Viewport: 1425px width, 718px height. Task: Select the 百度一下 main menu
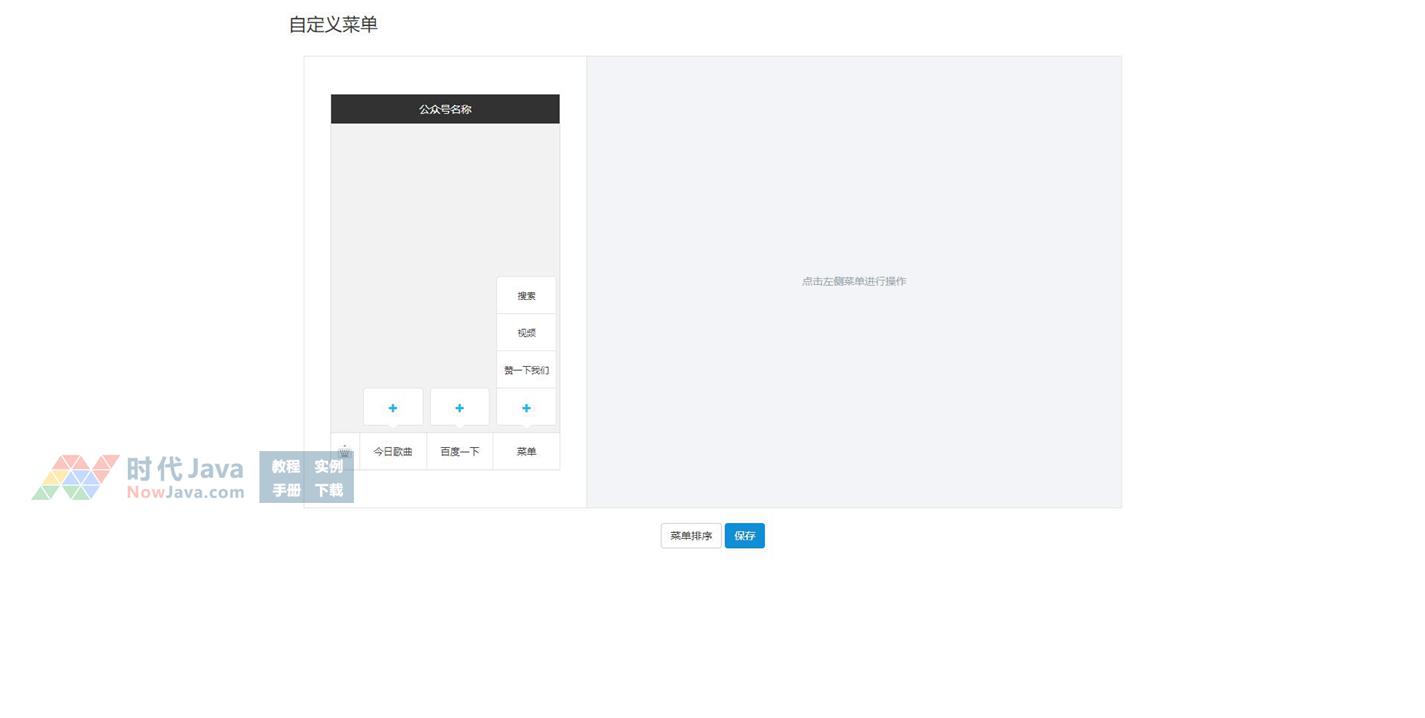pos(460,452)
